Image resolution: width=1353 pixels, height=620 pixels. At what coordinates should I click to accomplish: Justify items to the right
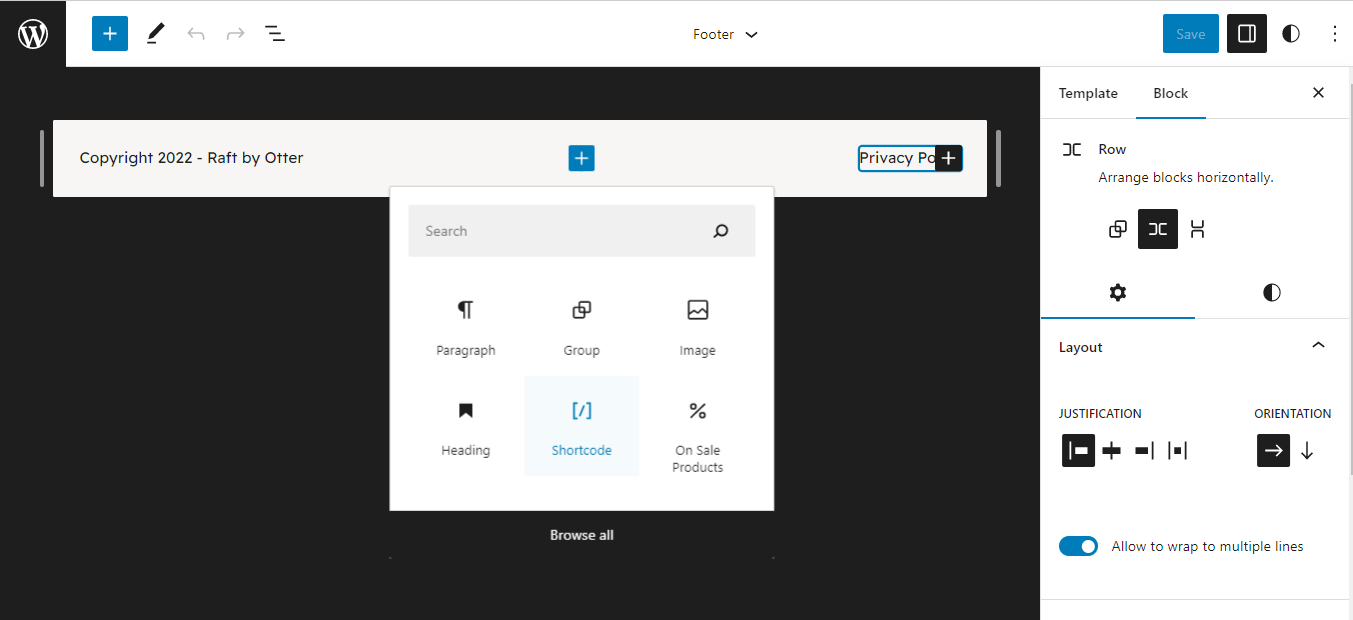pyautogui.click(x=1143, y=450)
